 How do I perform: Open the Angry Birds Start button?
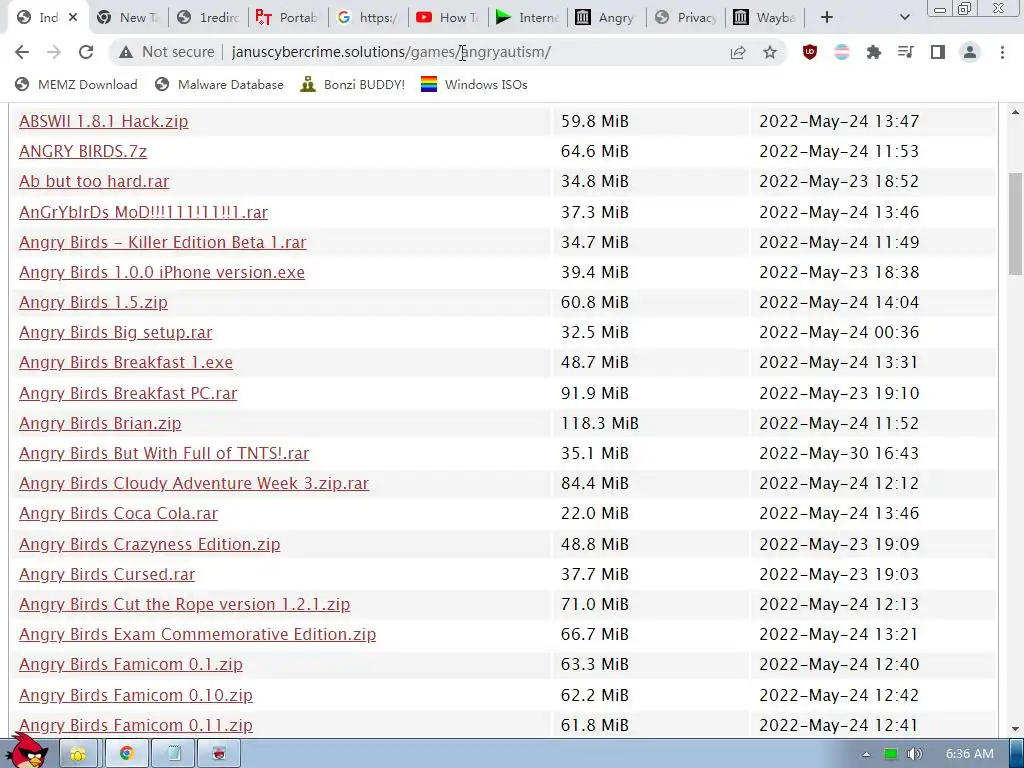tap(27, 751)
